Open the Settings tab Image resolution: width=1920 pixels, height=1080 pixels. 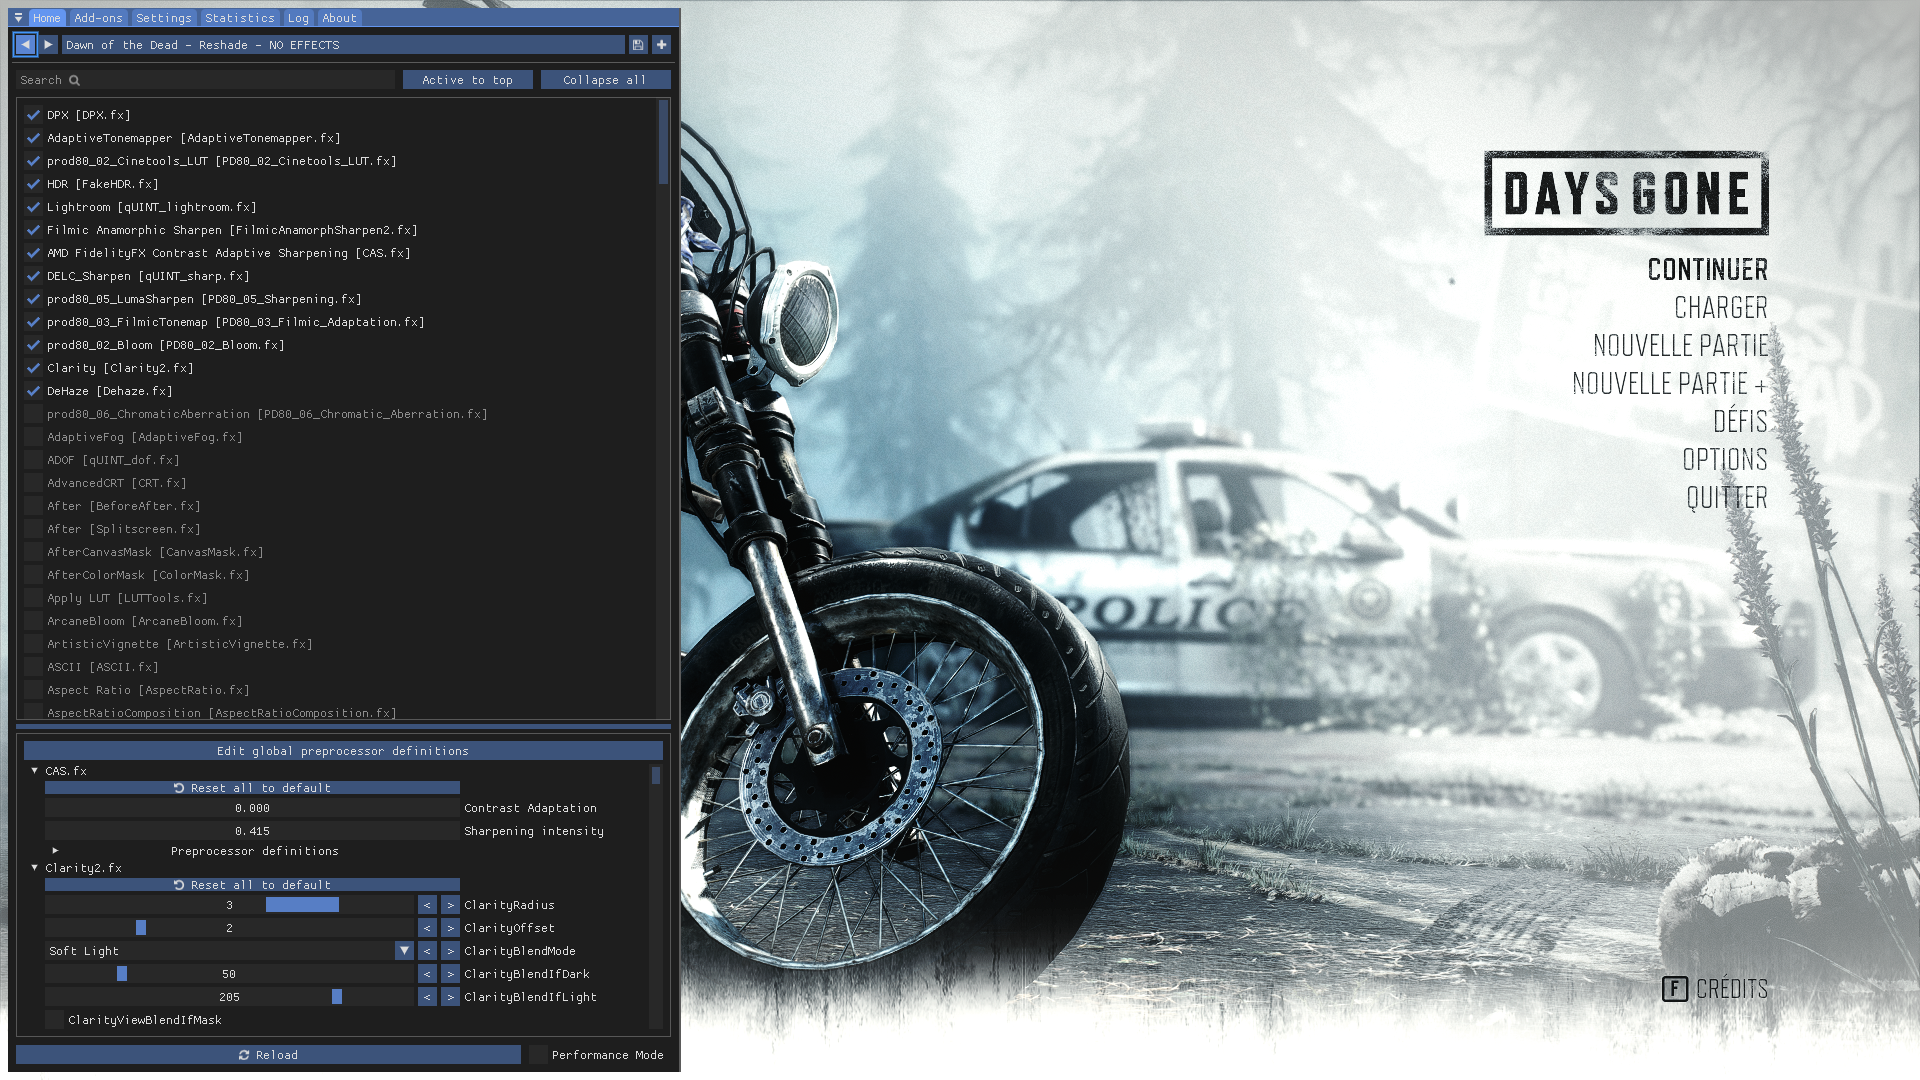[x=164, y=18]
